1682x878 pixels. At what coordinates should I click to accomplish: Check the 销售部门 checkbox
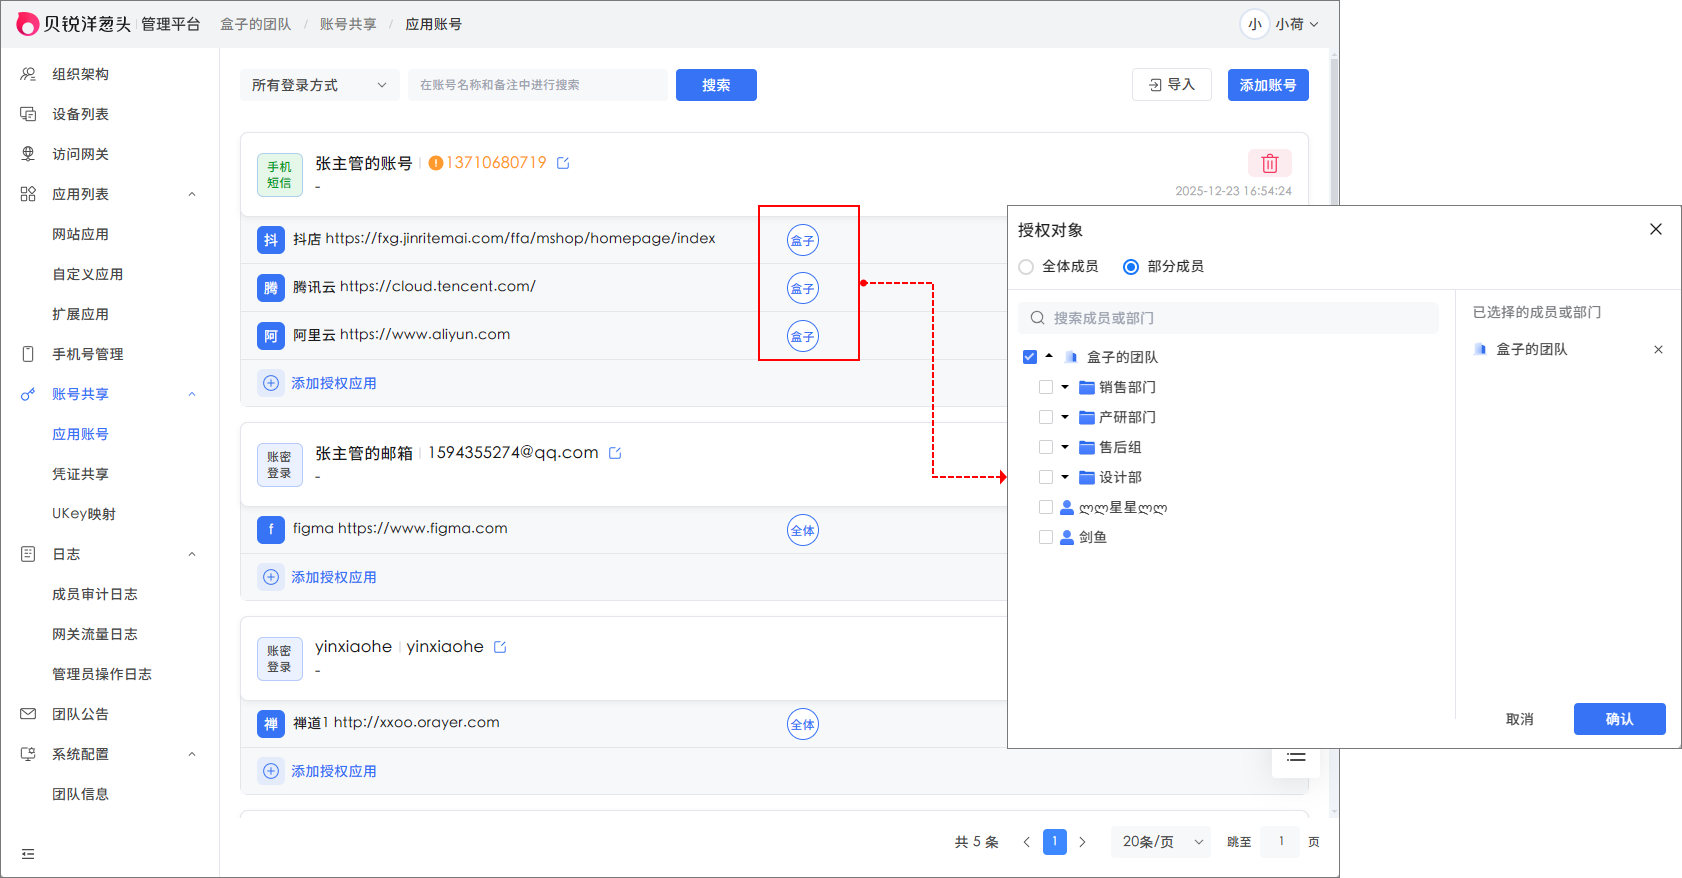coord(1046,387)
